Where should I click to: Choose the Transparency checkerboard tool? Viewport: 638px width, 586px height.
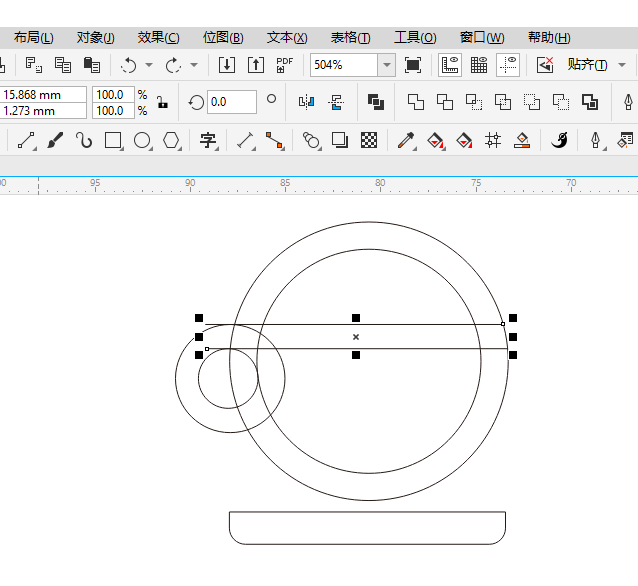369,140
